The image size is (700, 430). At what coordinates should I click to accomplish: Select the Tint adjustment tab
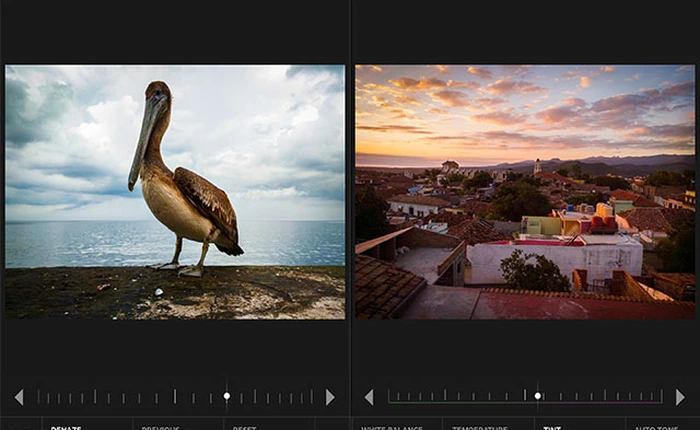[x=579, y=425]
